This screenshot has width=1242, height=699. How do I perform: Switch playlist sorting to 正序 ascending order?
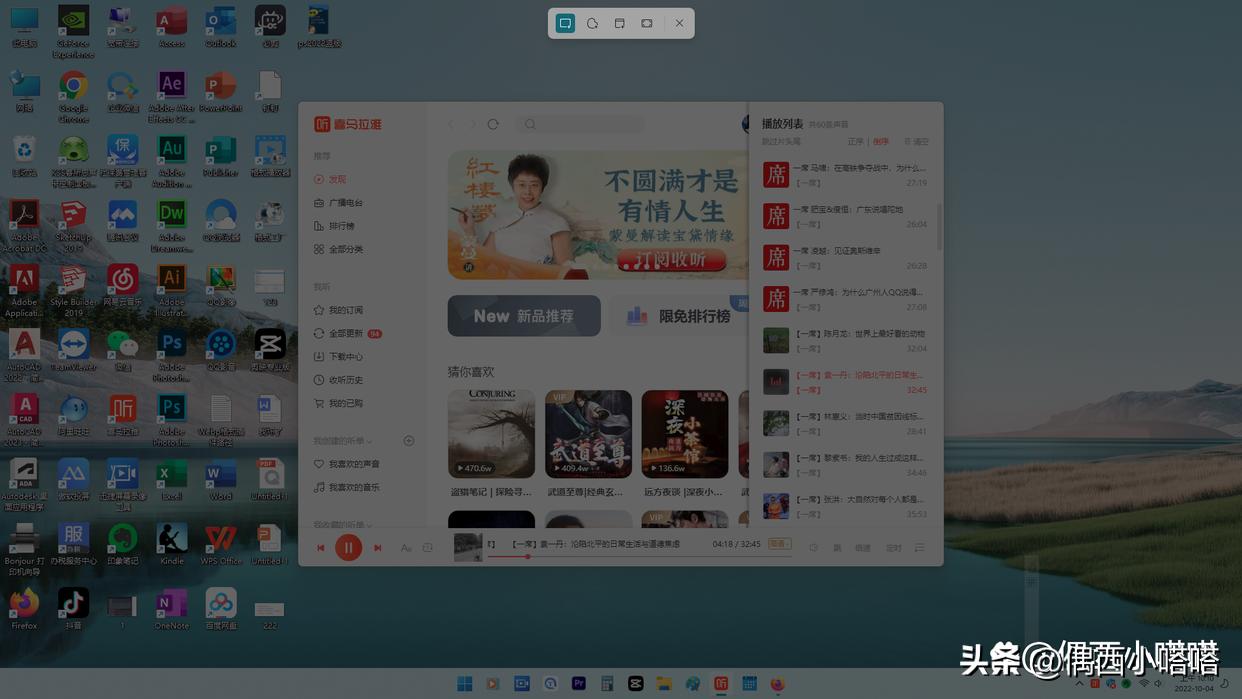[x=855, y=141]
